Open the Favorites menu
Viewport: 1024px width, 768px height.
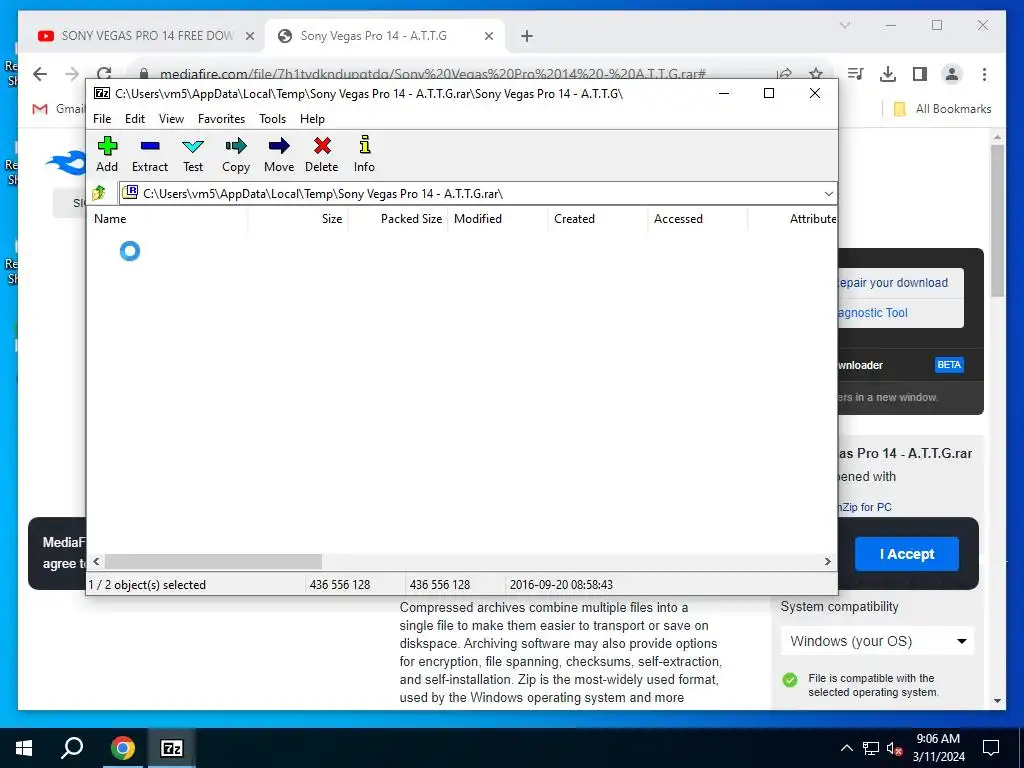click(x=221, y=119)
